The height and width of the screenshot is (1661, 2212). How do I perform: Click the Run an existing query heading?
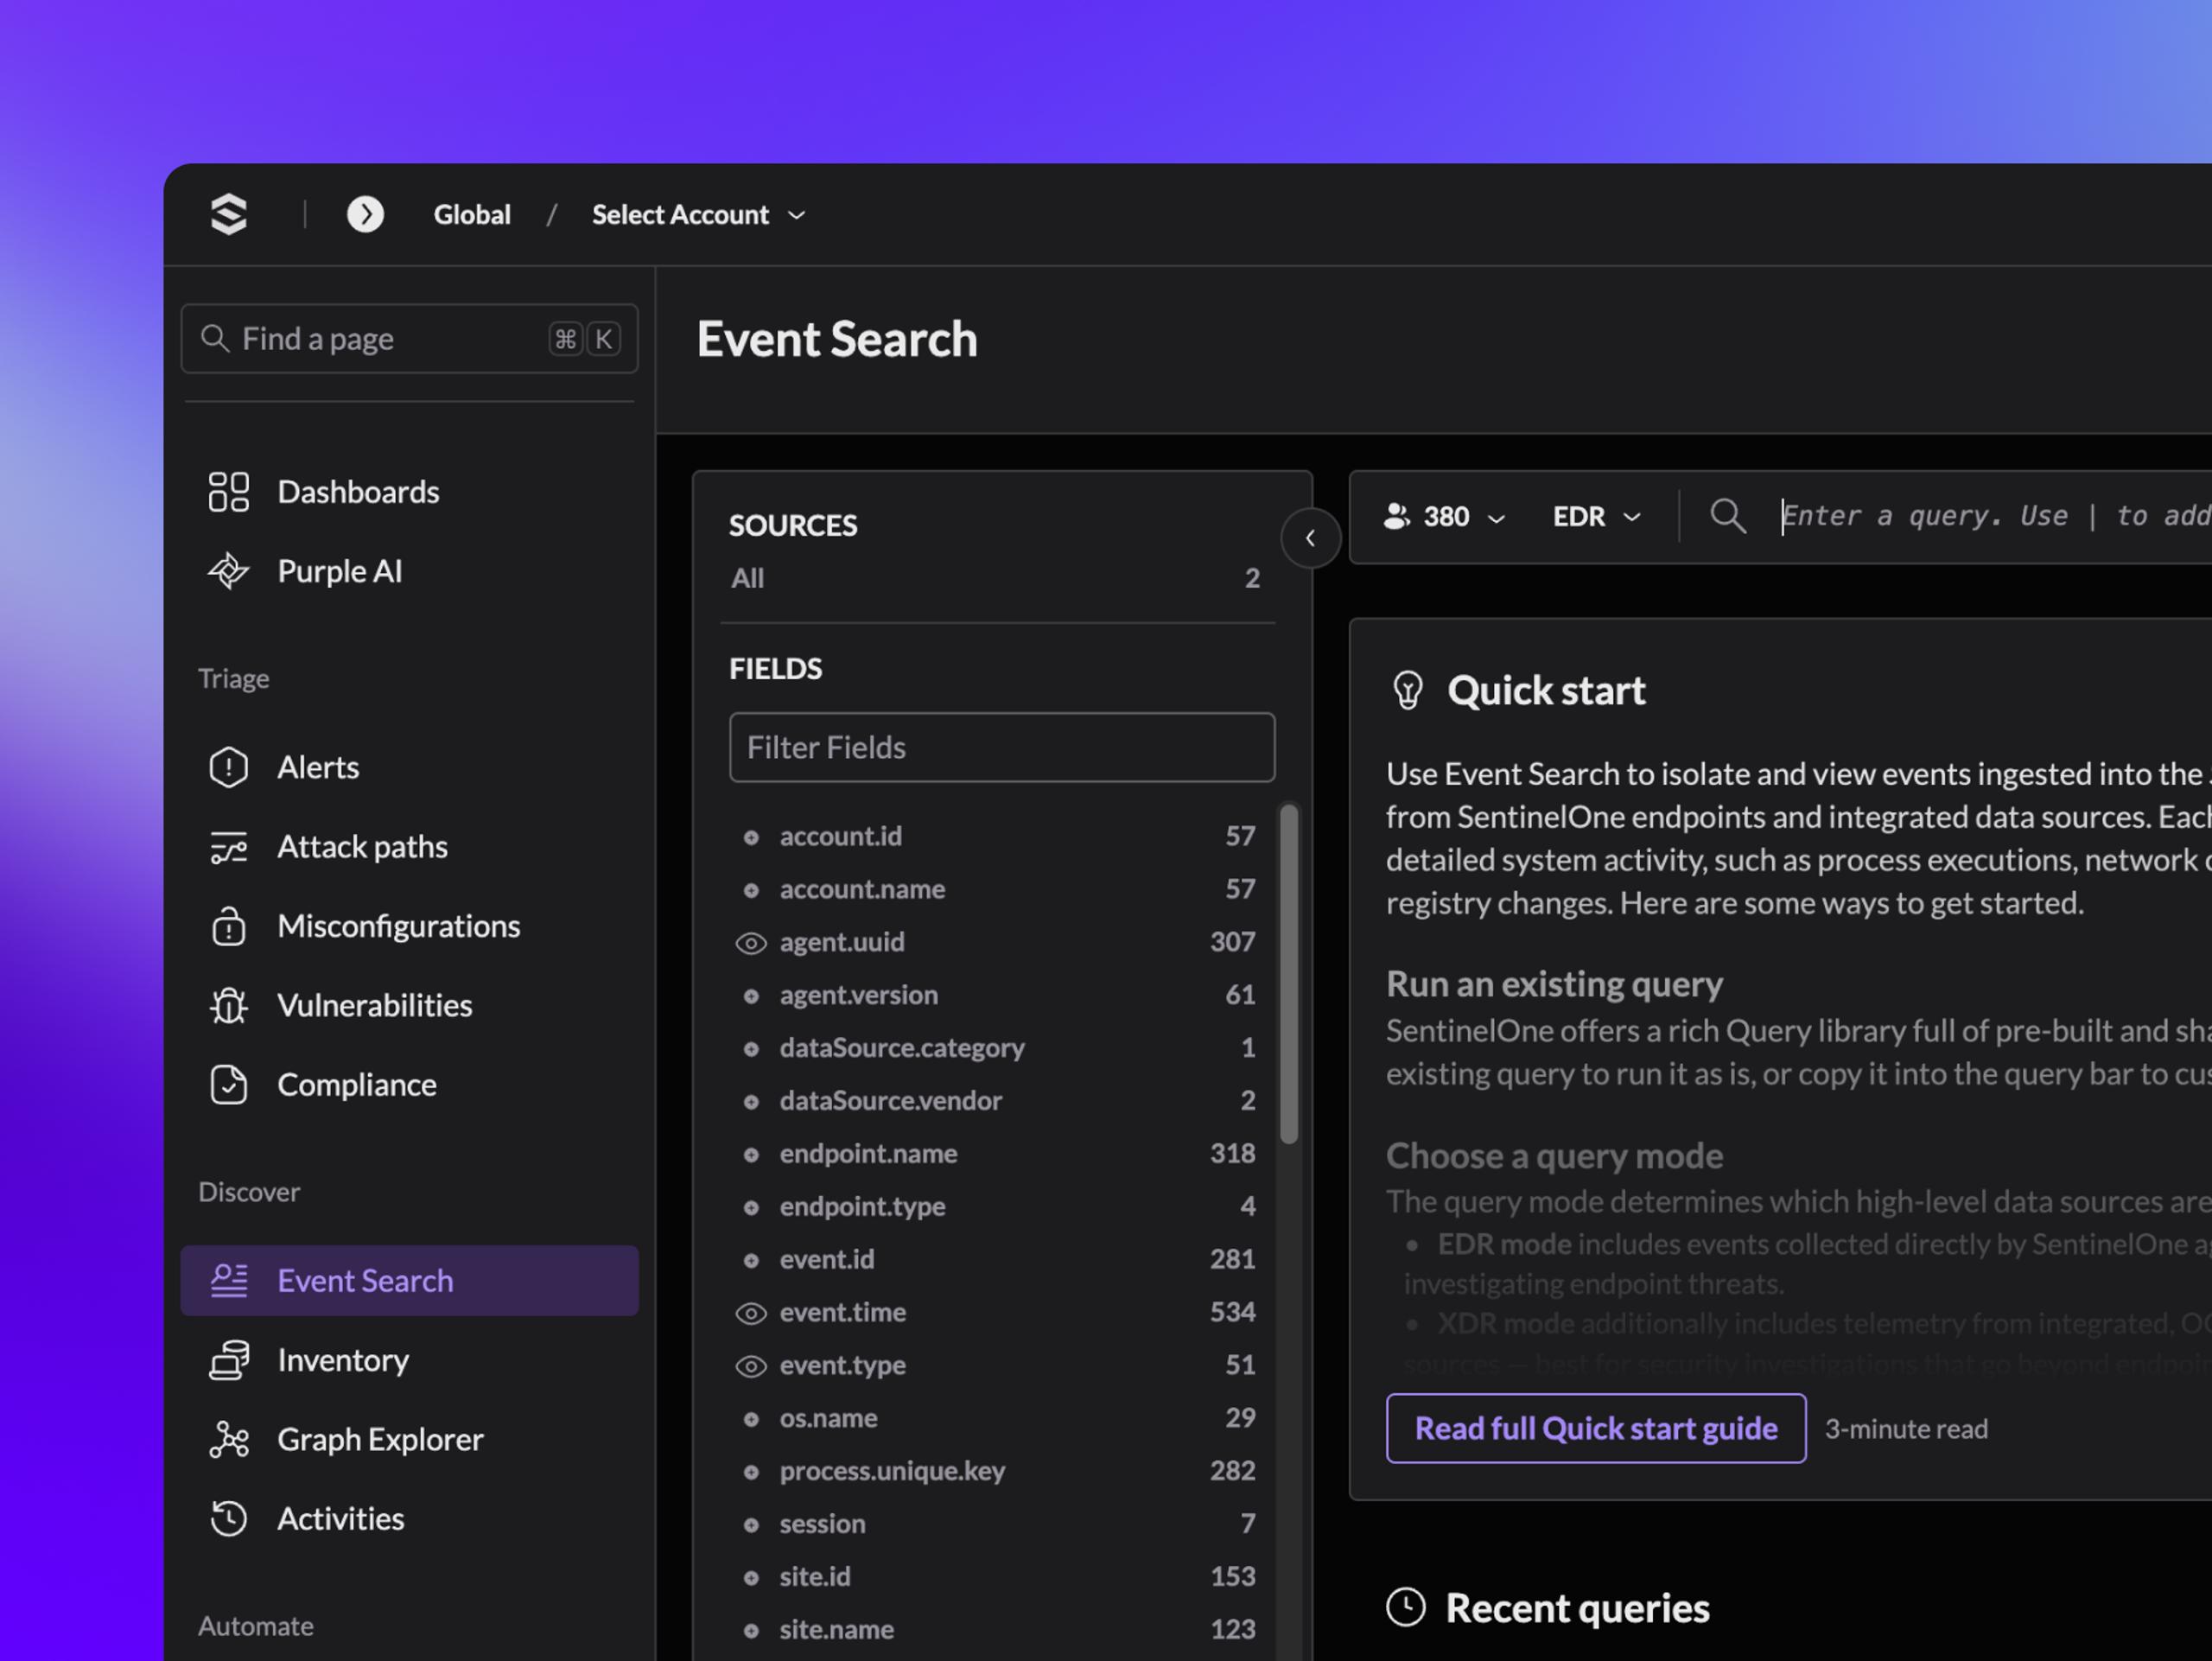pos(1554,985)
